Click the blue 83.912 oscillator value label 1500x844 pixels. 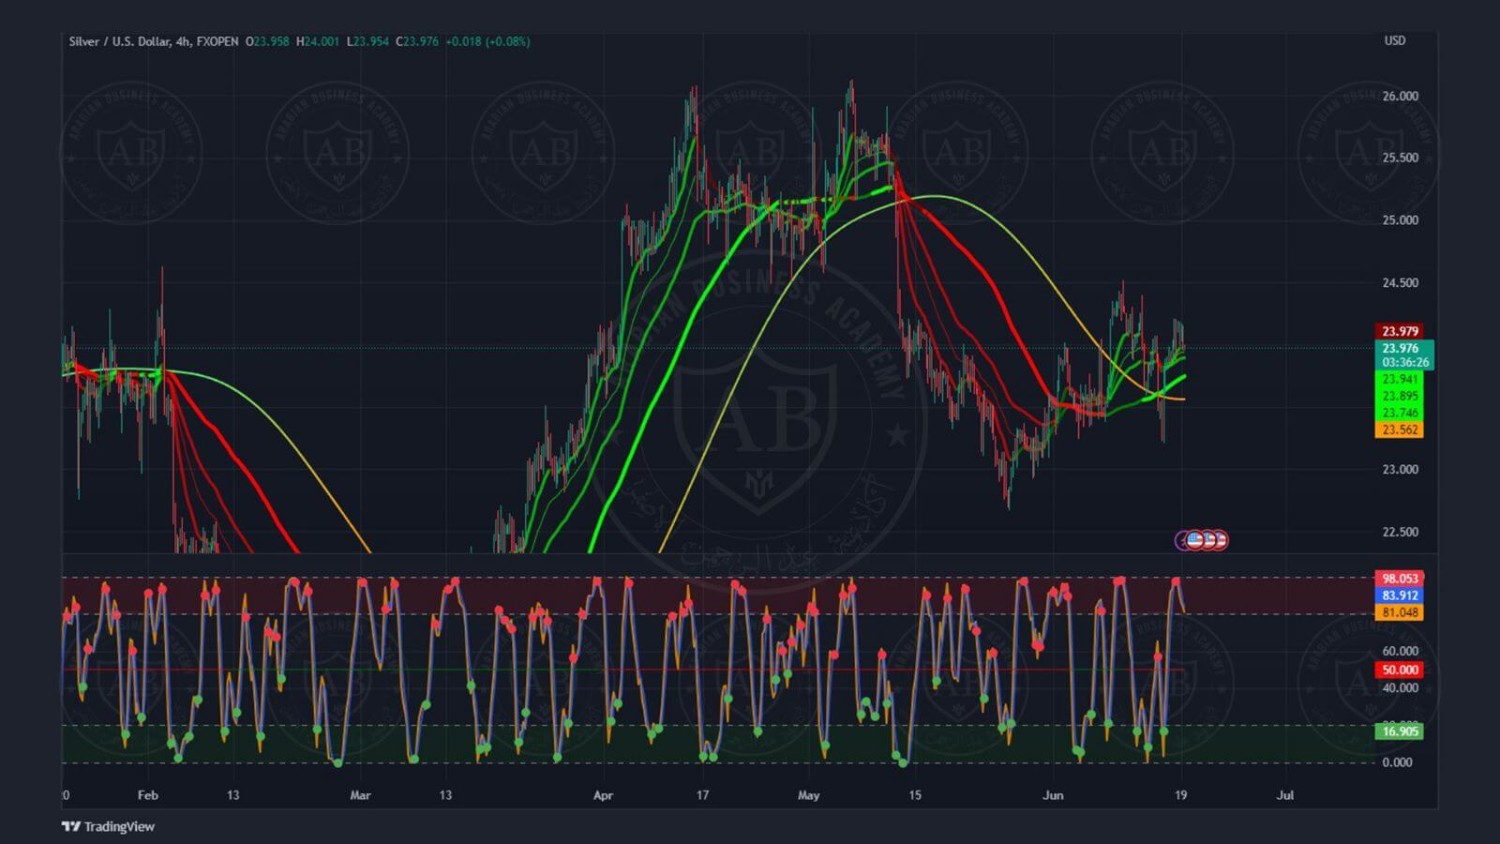tap(1400, 595)
